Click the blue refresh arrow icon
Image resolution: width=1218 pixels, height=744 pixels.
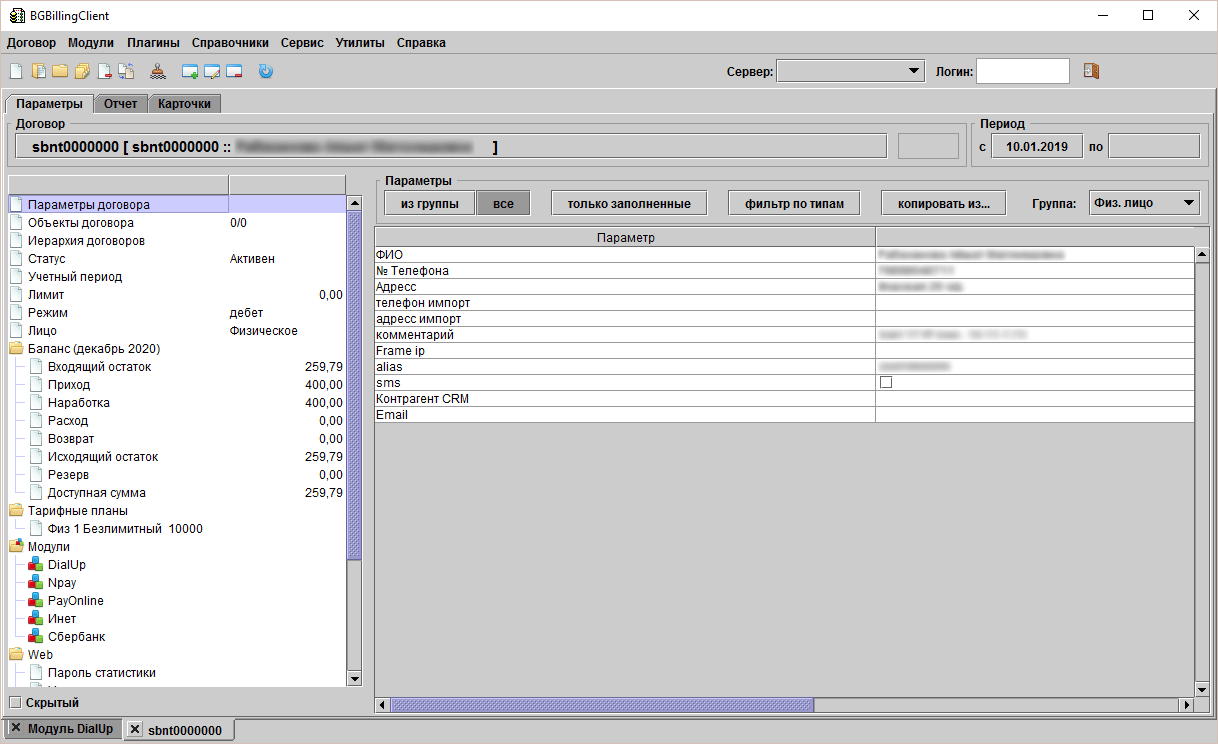(x=265, y=71)
